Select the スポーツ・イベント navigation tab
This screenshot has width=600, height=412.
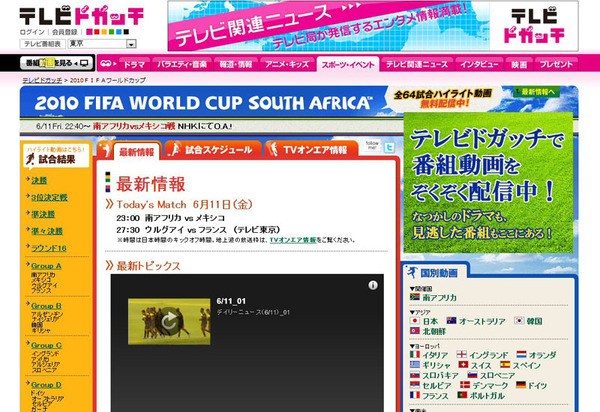tap(348, 64)
